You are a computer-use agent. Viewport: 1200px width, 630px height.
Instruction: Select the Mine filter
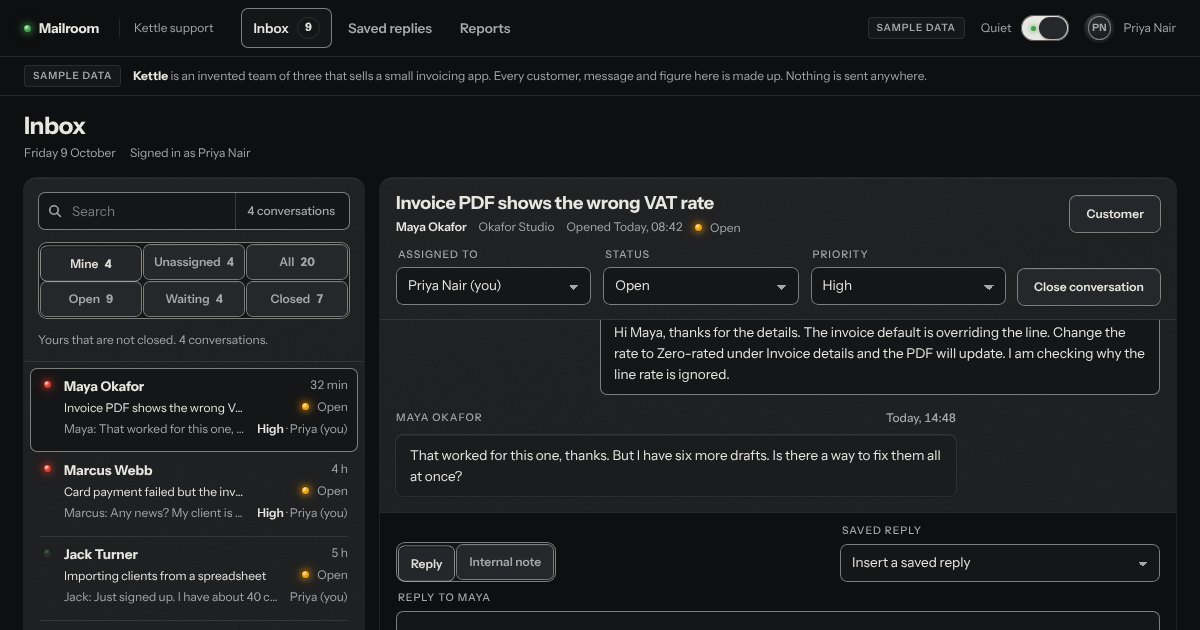[x=91, y=263]
